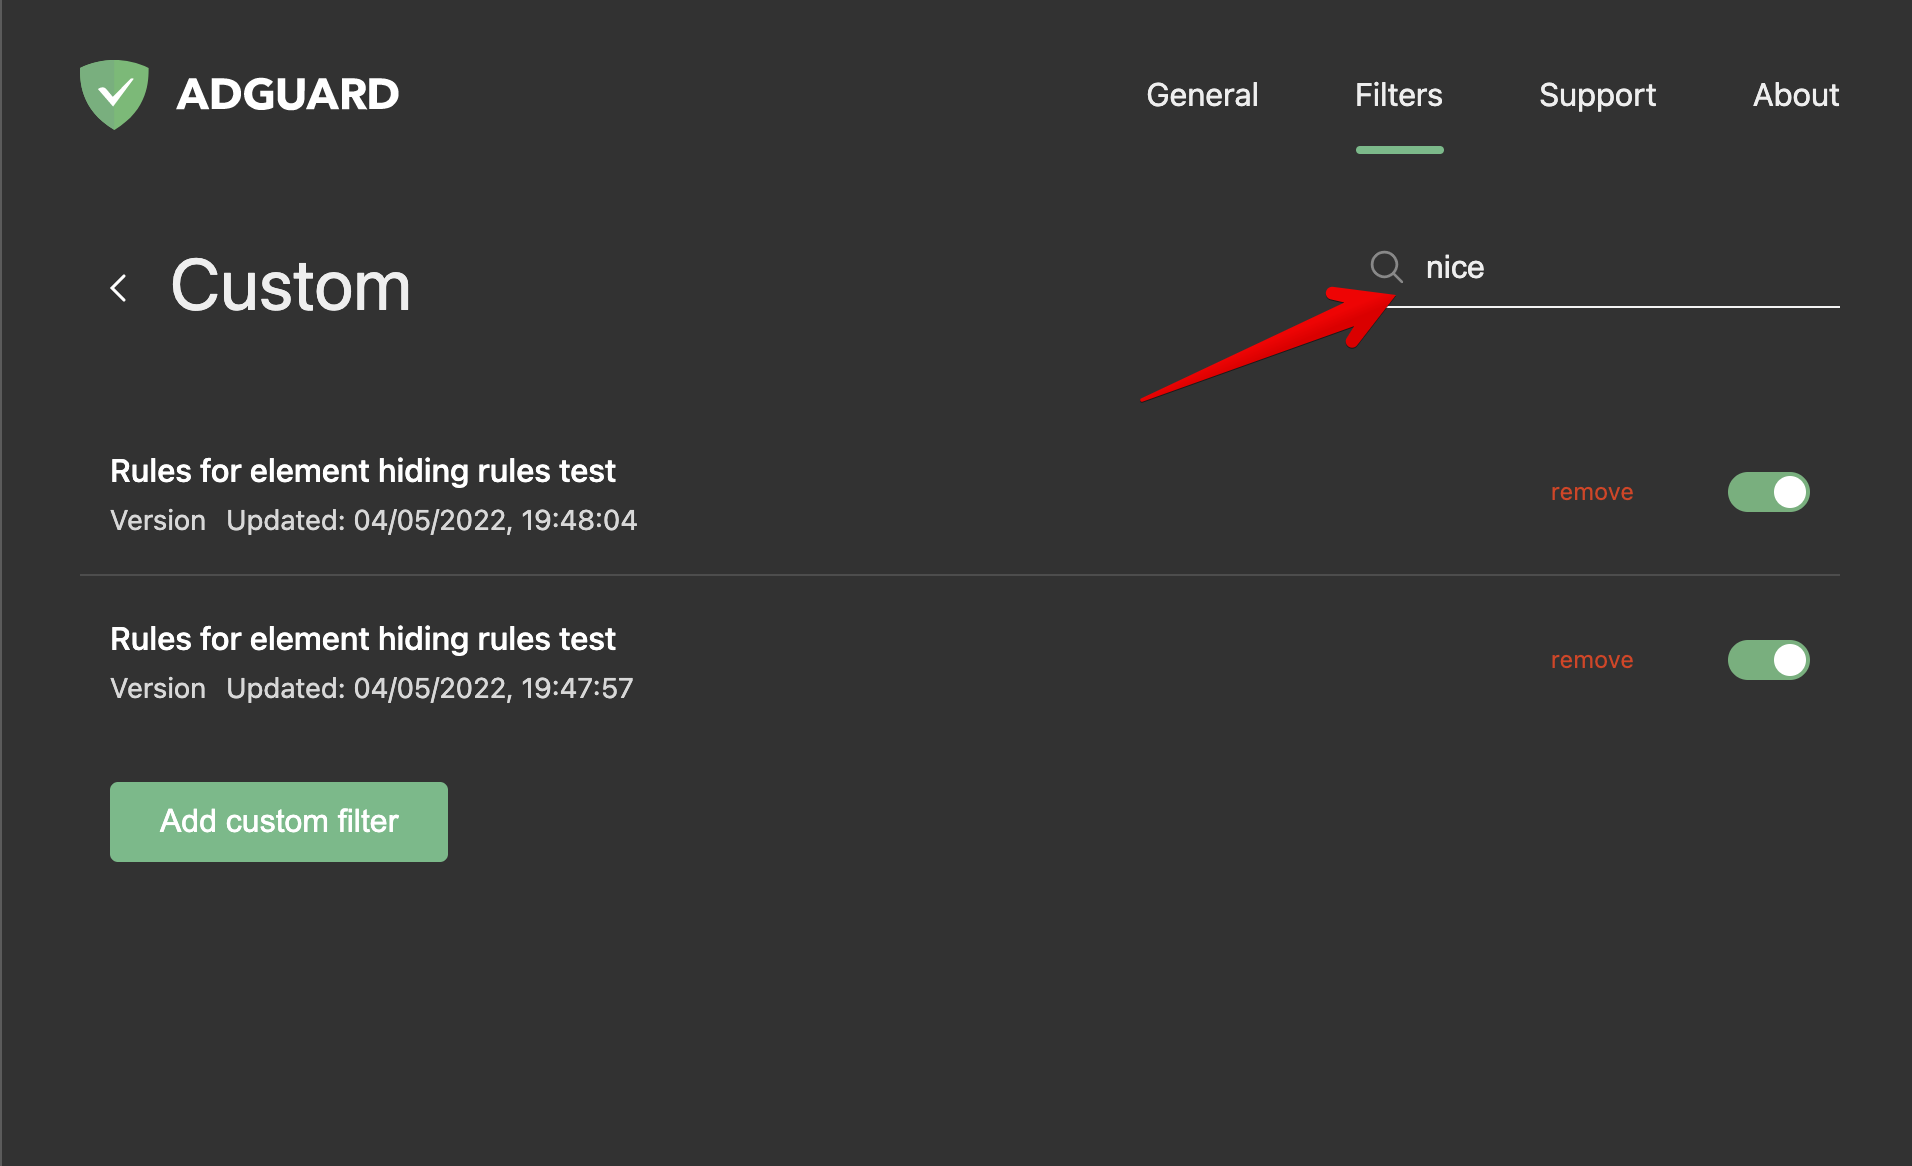Go back using the left chevron arrow

(119, 288)
